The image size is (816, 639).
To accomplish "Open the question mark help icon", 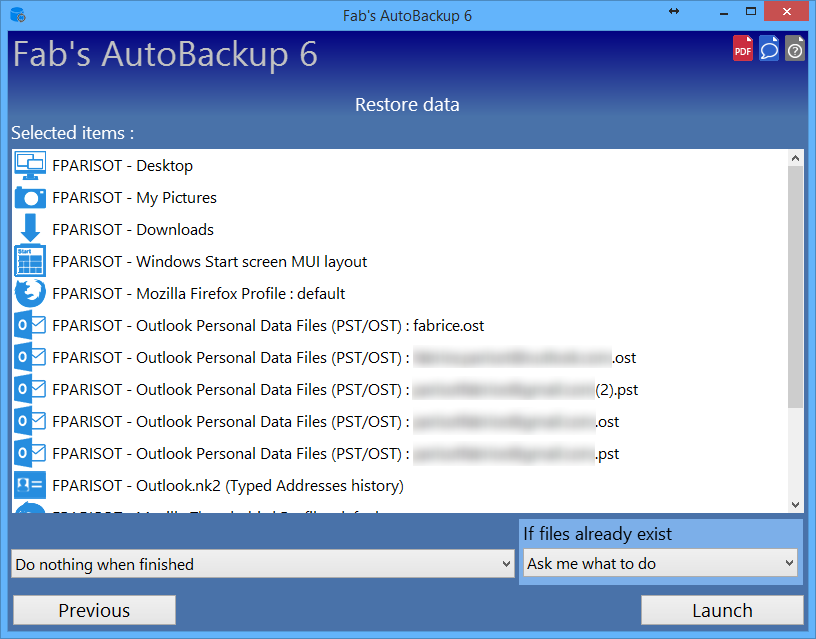I will pos(795,48).
